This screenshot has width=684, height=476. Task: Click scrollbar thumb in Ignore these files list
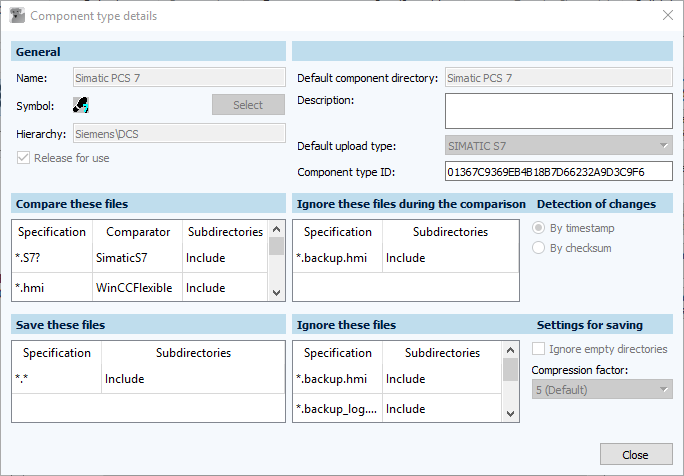510,370
